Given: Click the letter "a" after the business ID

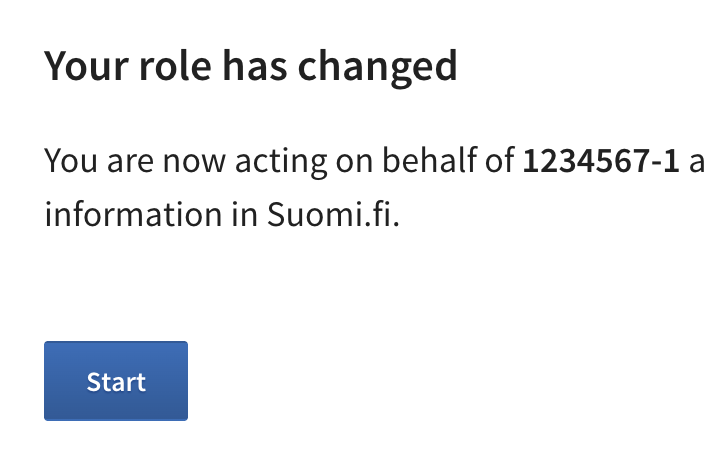Looking at the screenshot, I should (697, 160).
